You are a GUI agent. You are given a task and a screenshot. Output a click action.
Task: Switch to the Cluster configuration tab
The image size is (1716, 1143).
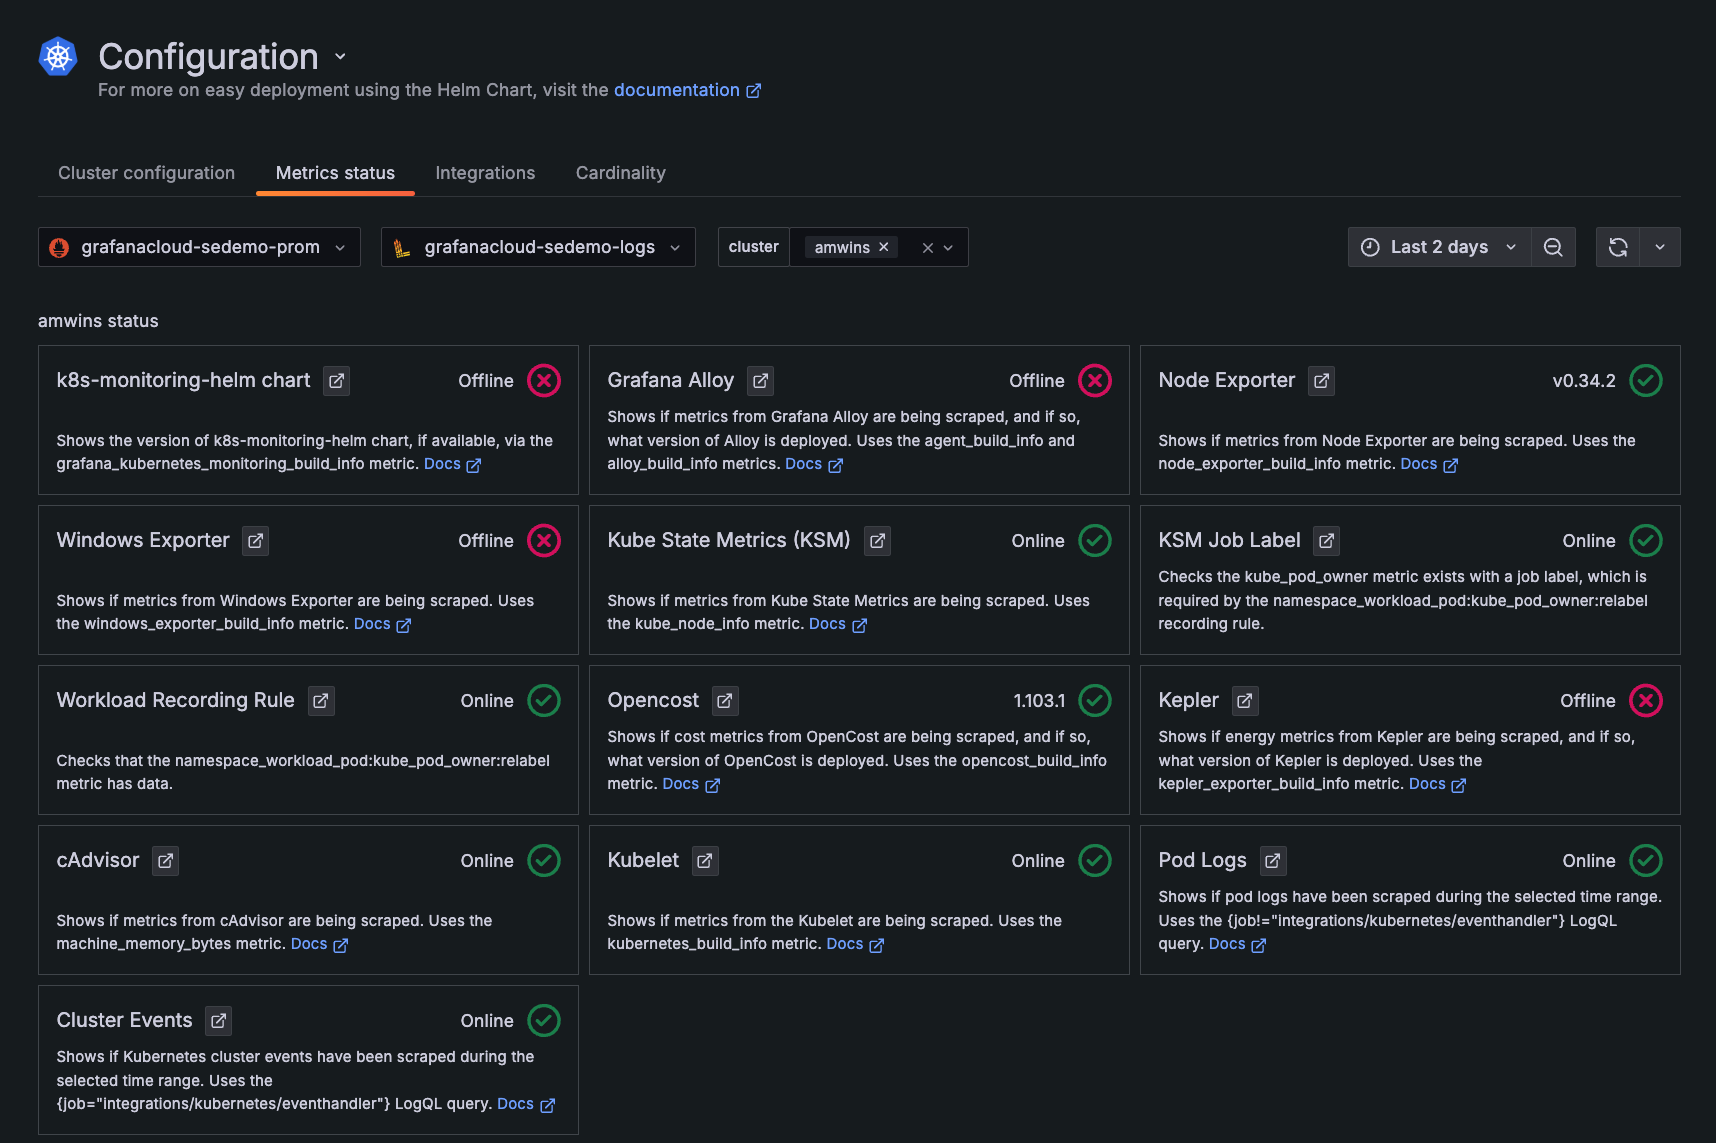click(146, 173)
